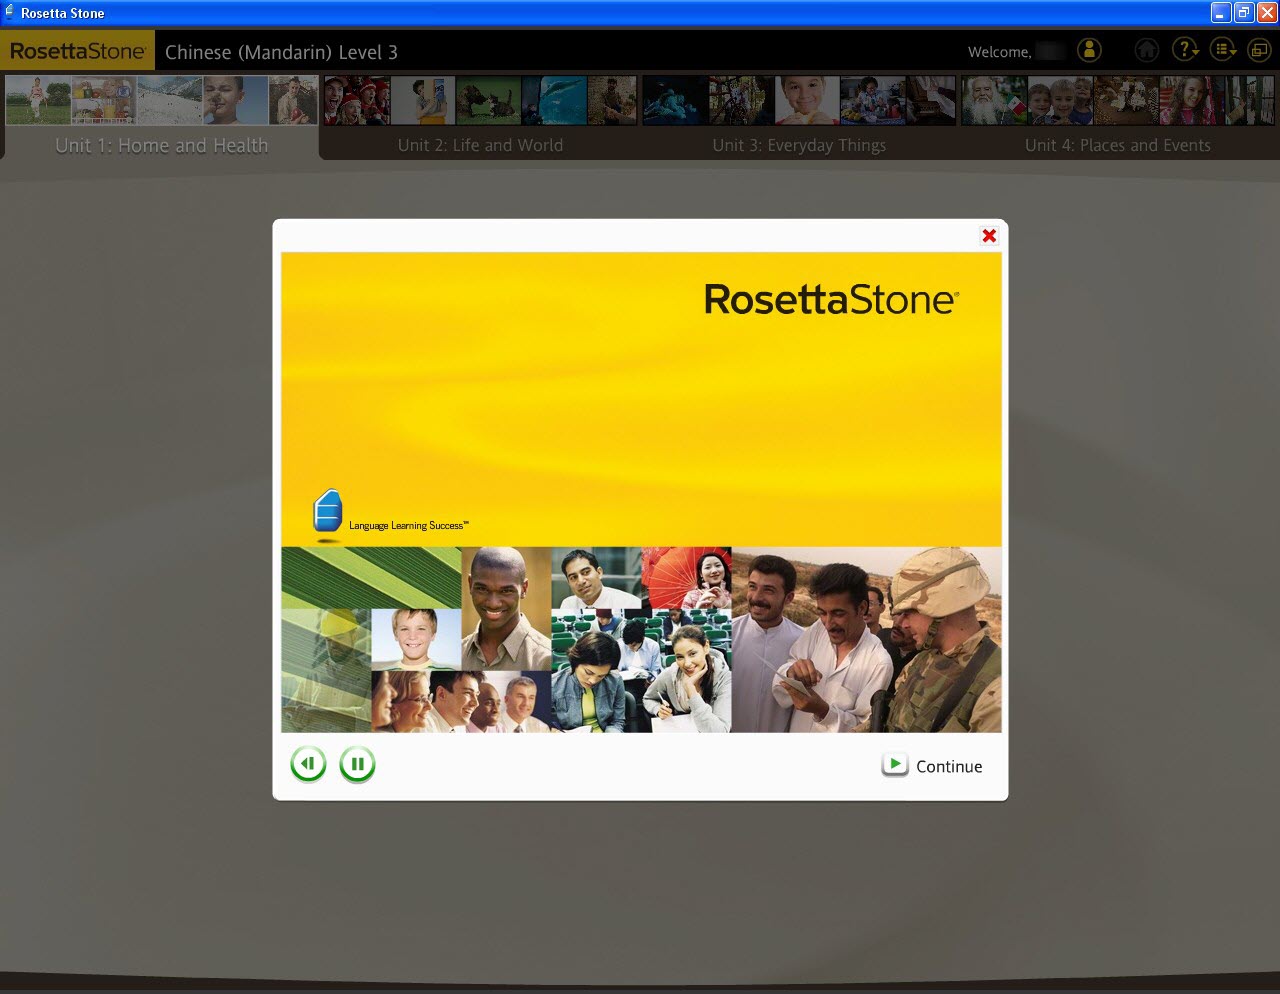Click the switch window mode icon
This screenshot has width=1280, height=994.
click(1258, 50)
